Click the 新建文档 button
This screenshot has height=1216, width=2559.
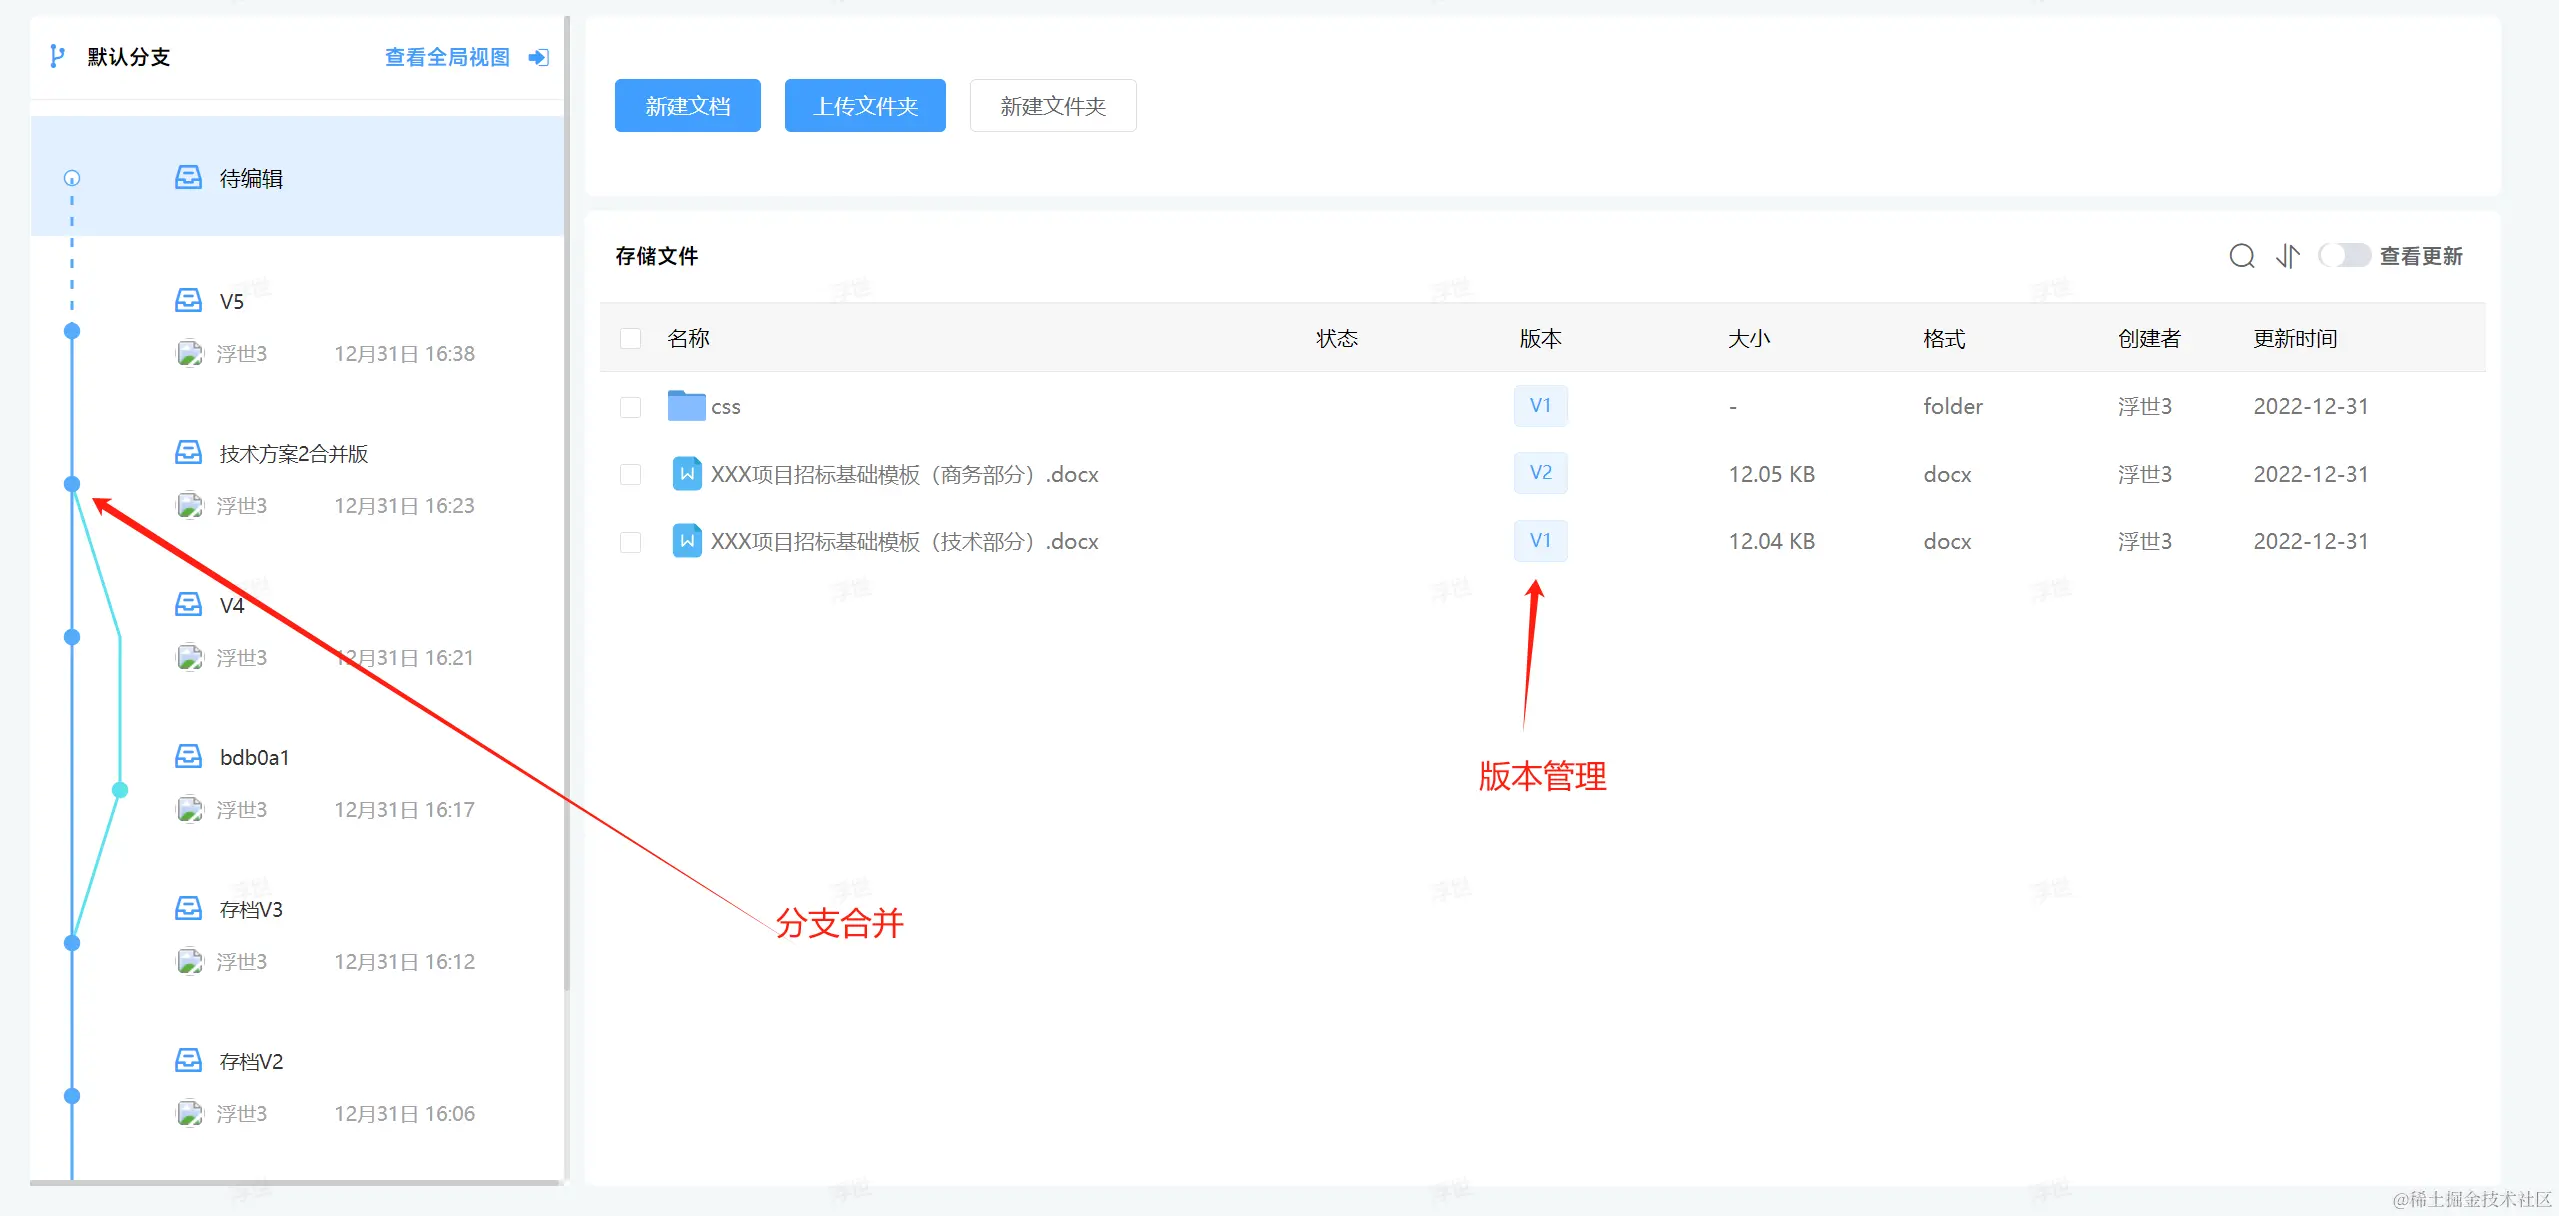[687, 106]
